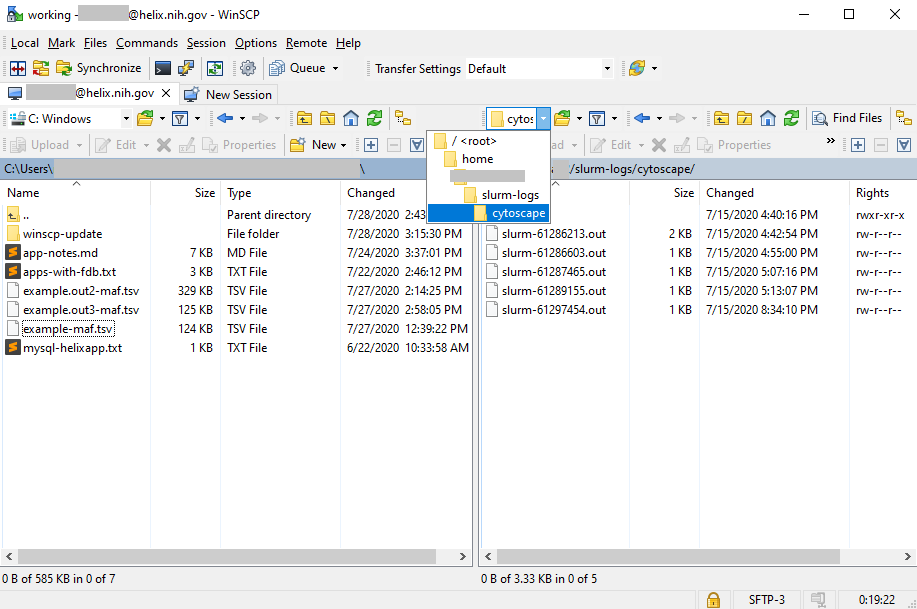
Task: Open the Commands menu
Action: pos(146,43)
